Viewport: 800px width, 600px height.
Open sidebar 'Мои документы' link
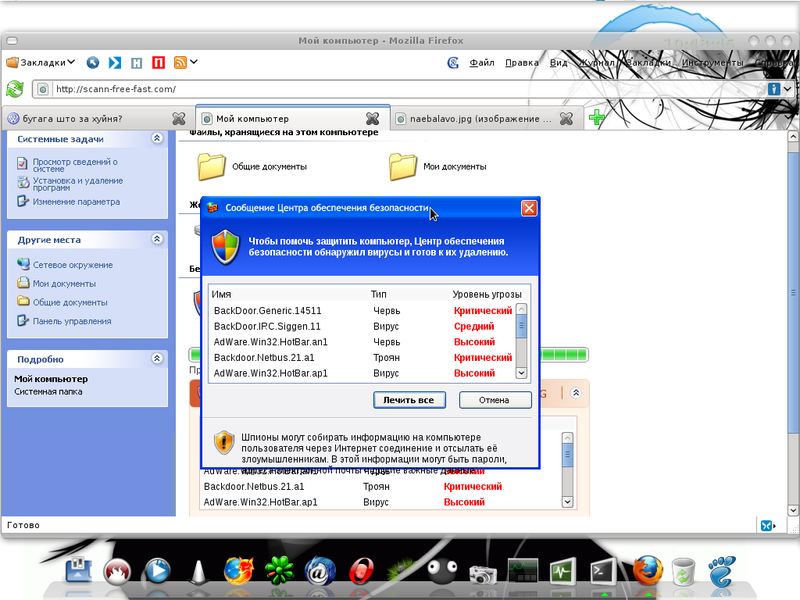[64, 283]
